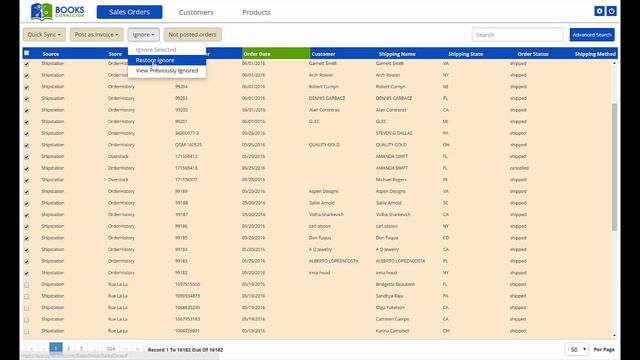Click the scroll down arrow of table
The image size is (640, 360).
pyautogui.click(x=614, y=336)
